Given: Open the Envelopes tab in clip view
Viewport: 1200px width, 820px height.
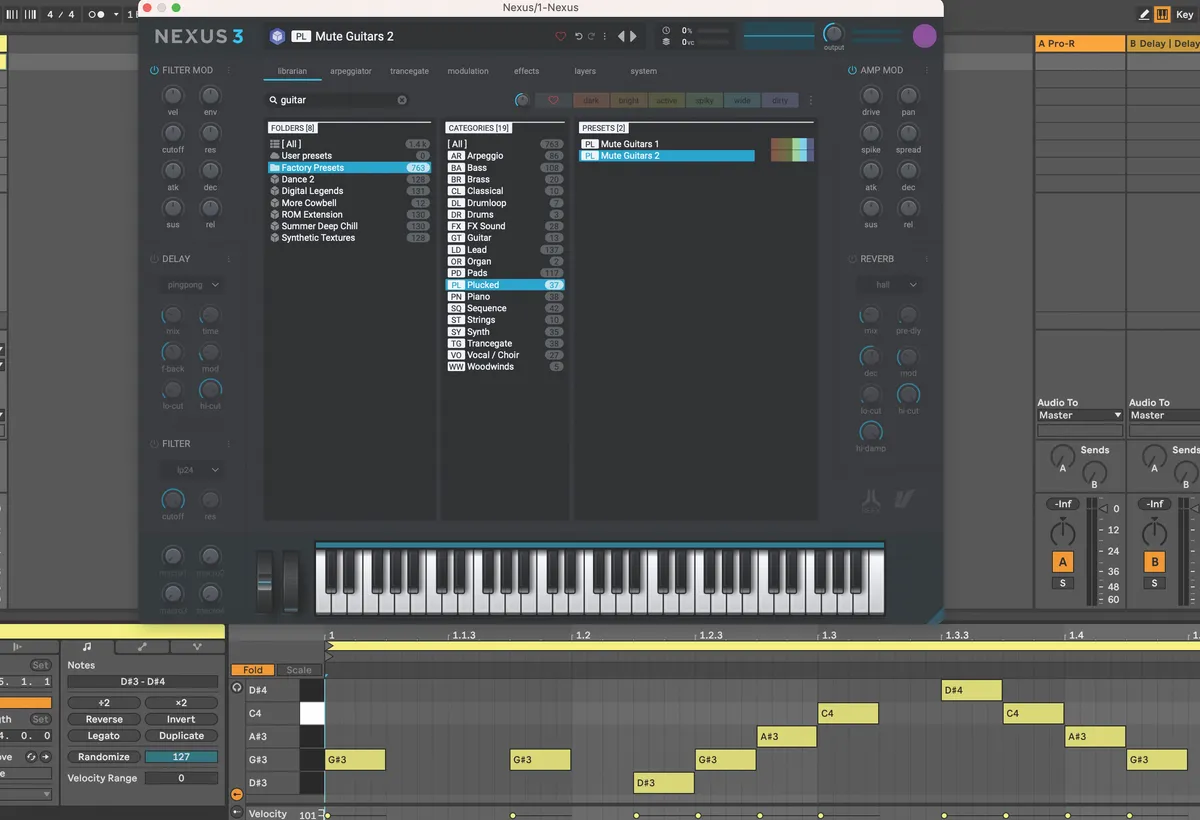Looking at the screenshot, I should pos(142,647).
